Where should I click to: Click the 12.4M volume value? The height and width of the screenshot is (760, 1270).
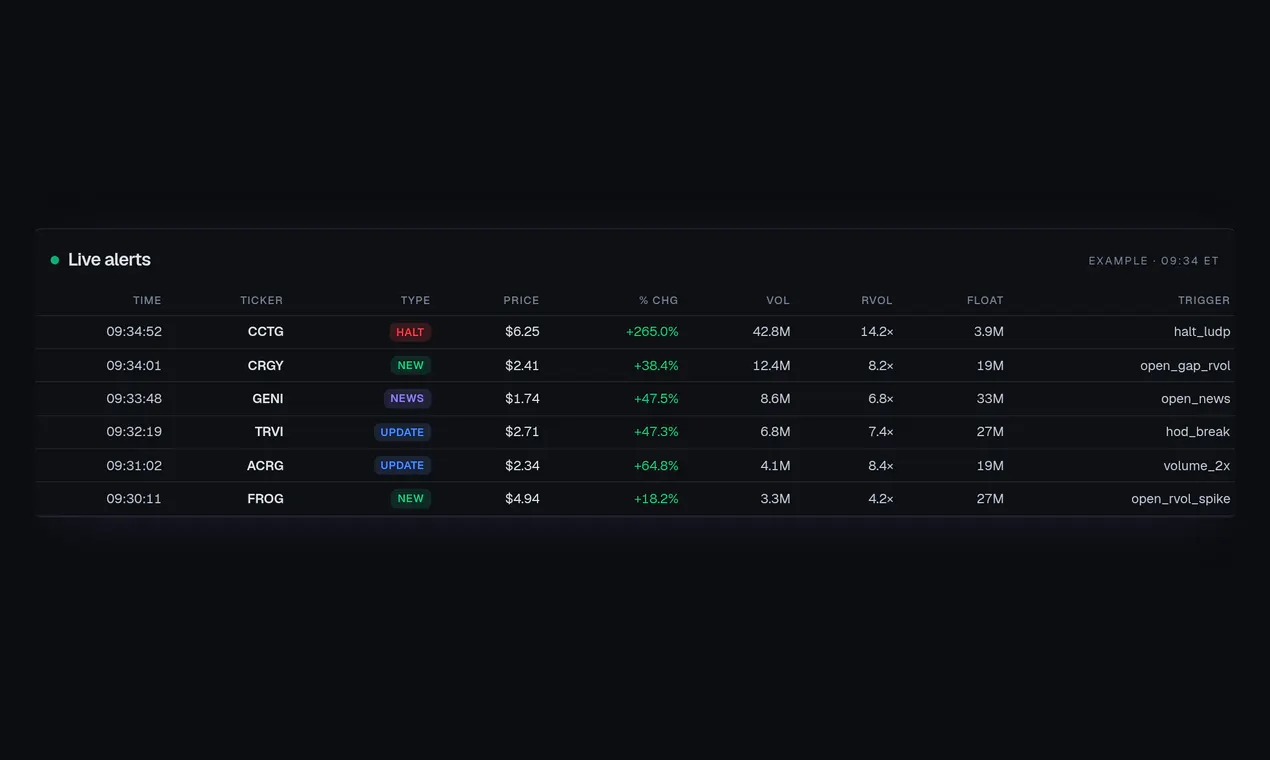pos(772,366)
